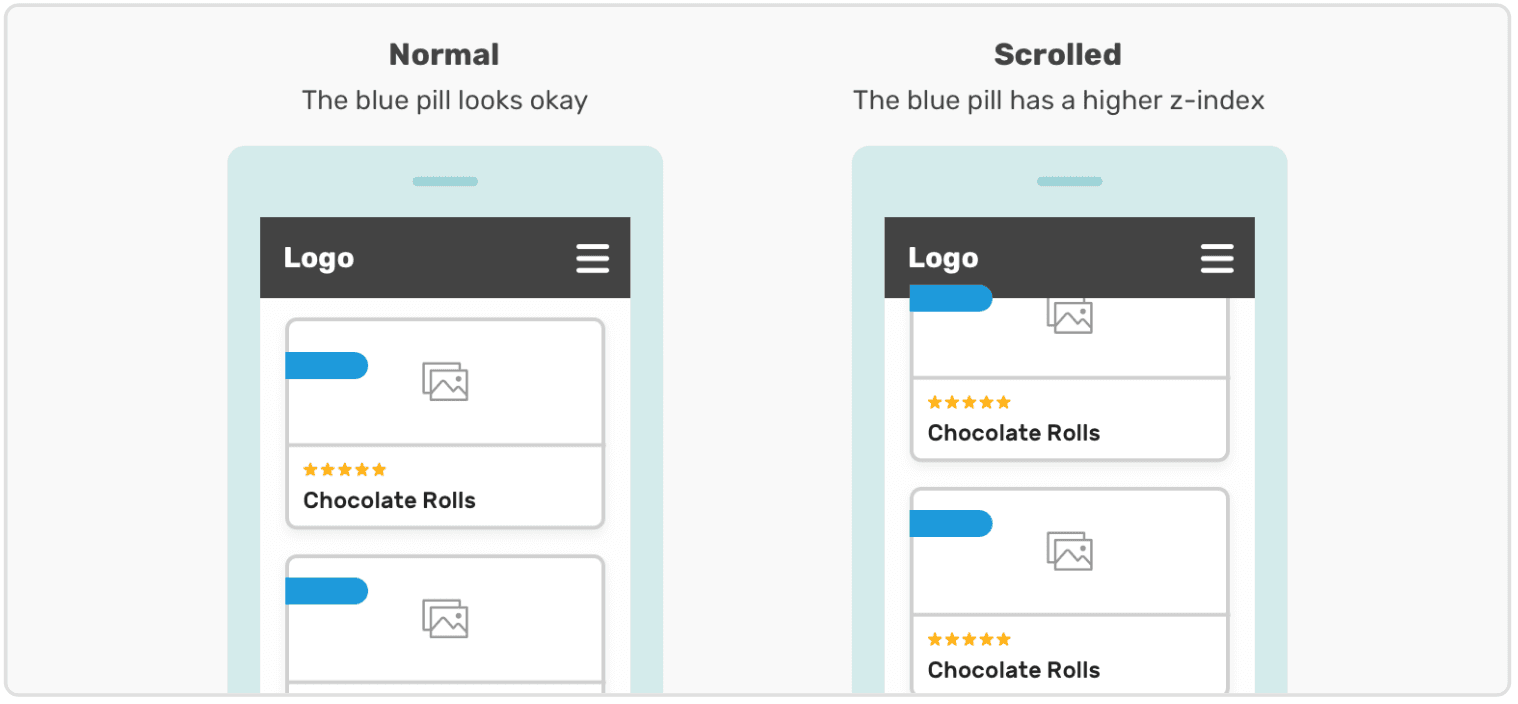Click the five-star rating in the Normal phone

(344, 470)
